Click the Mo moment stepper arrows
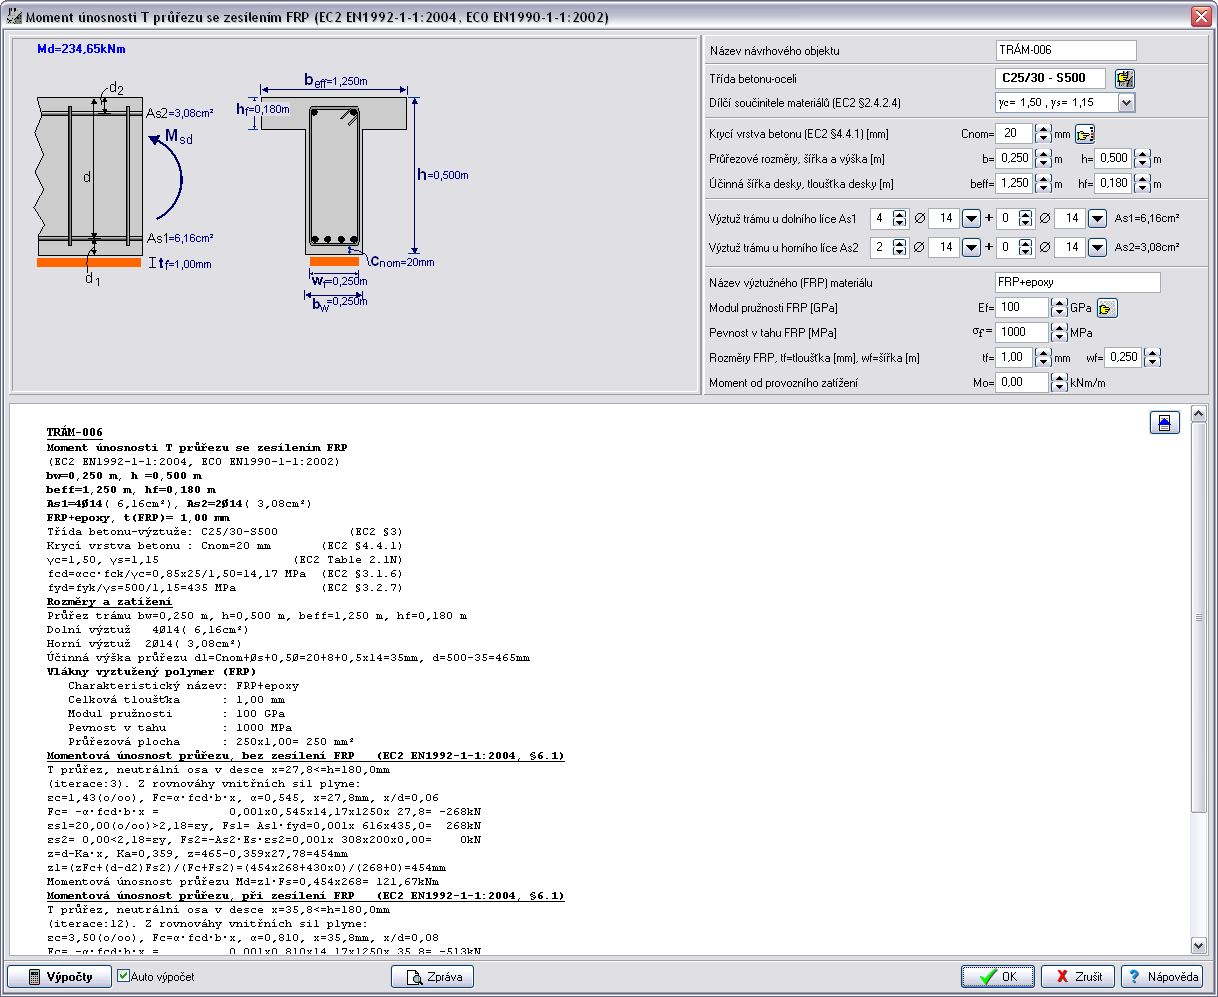 (1059, 382)
